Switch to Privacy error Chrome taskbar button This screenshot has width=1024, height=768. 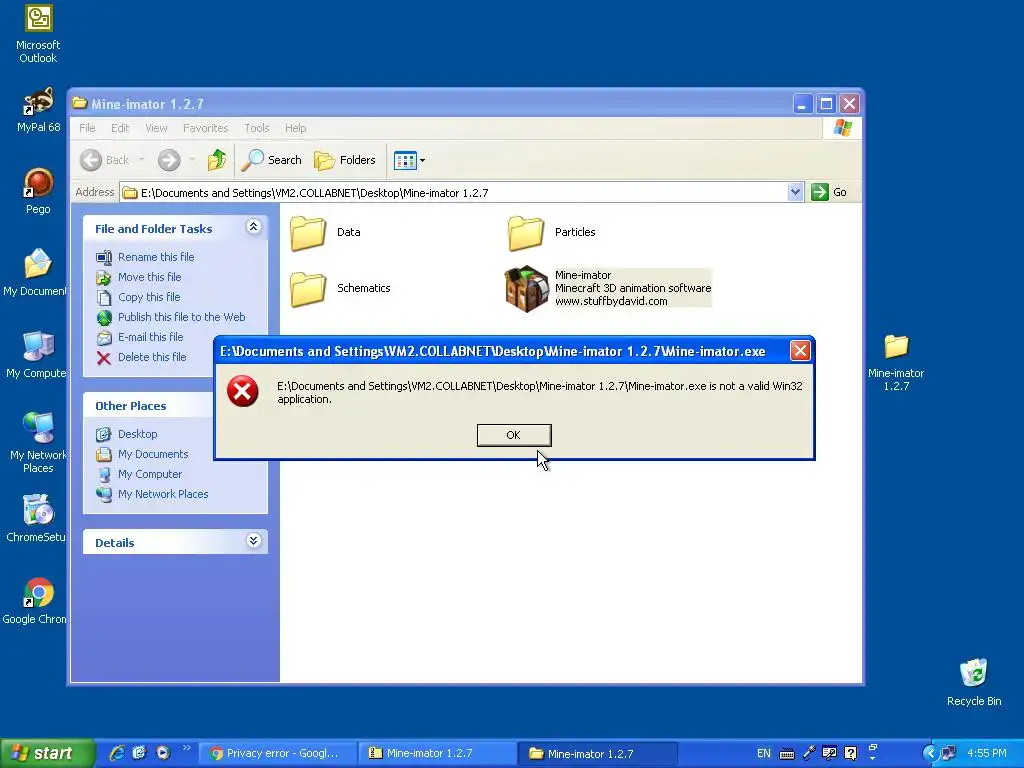[277, 753]
